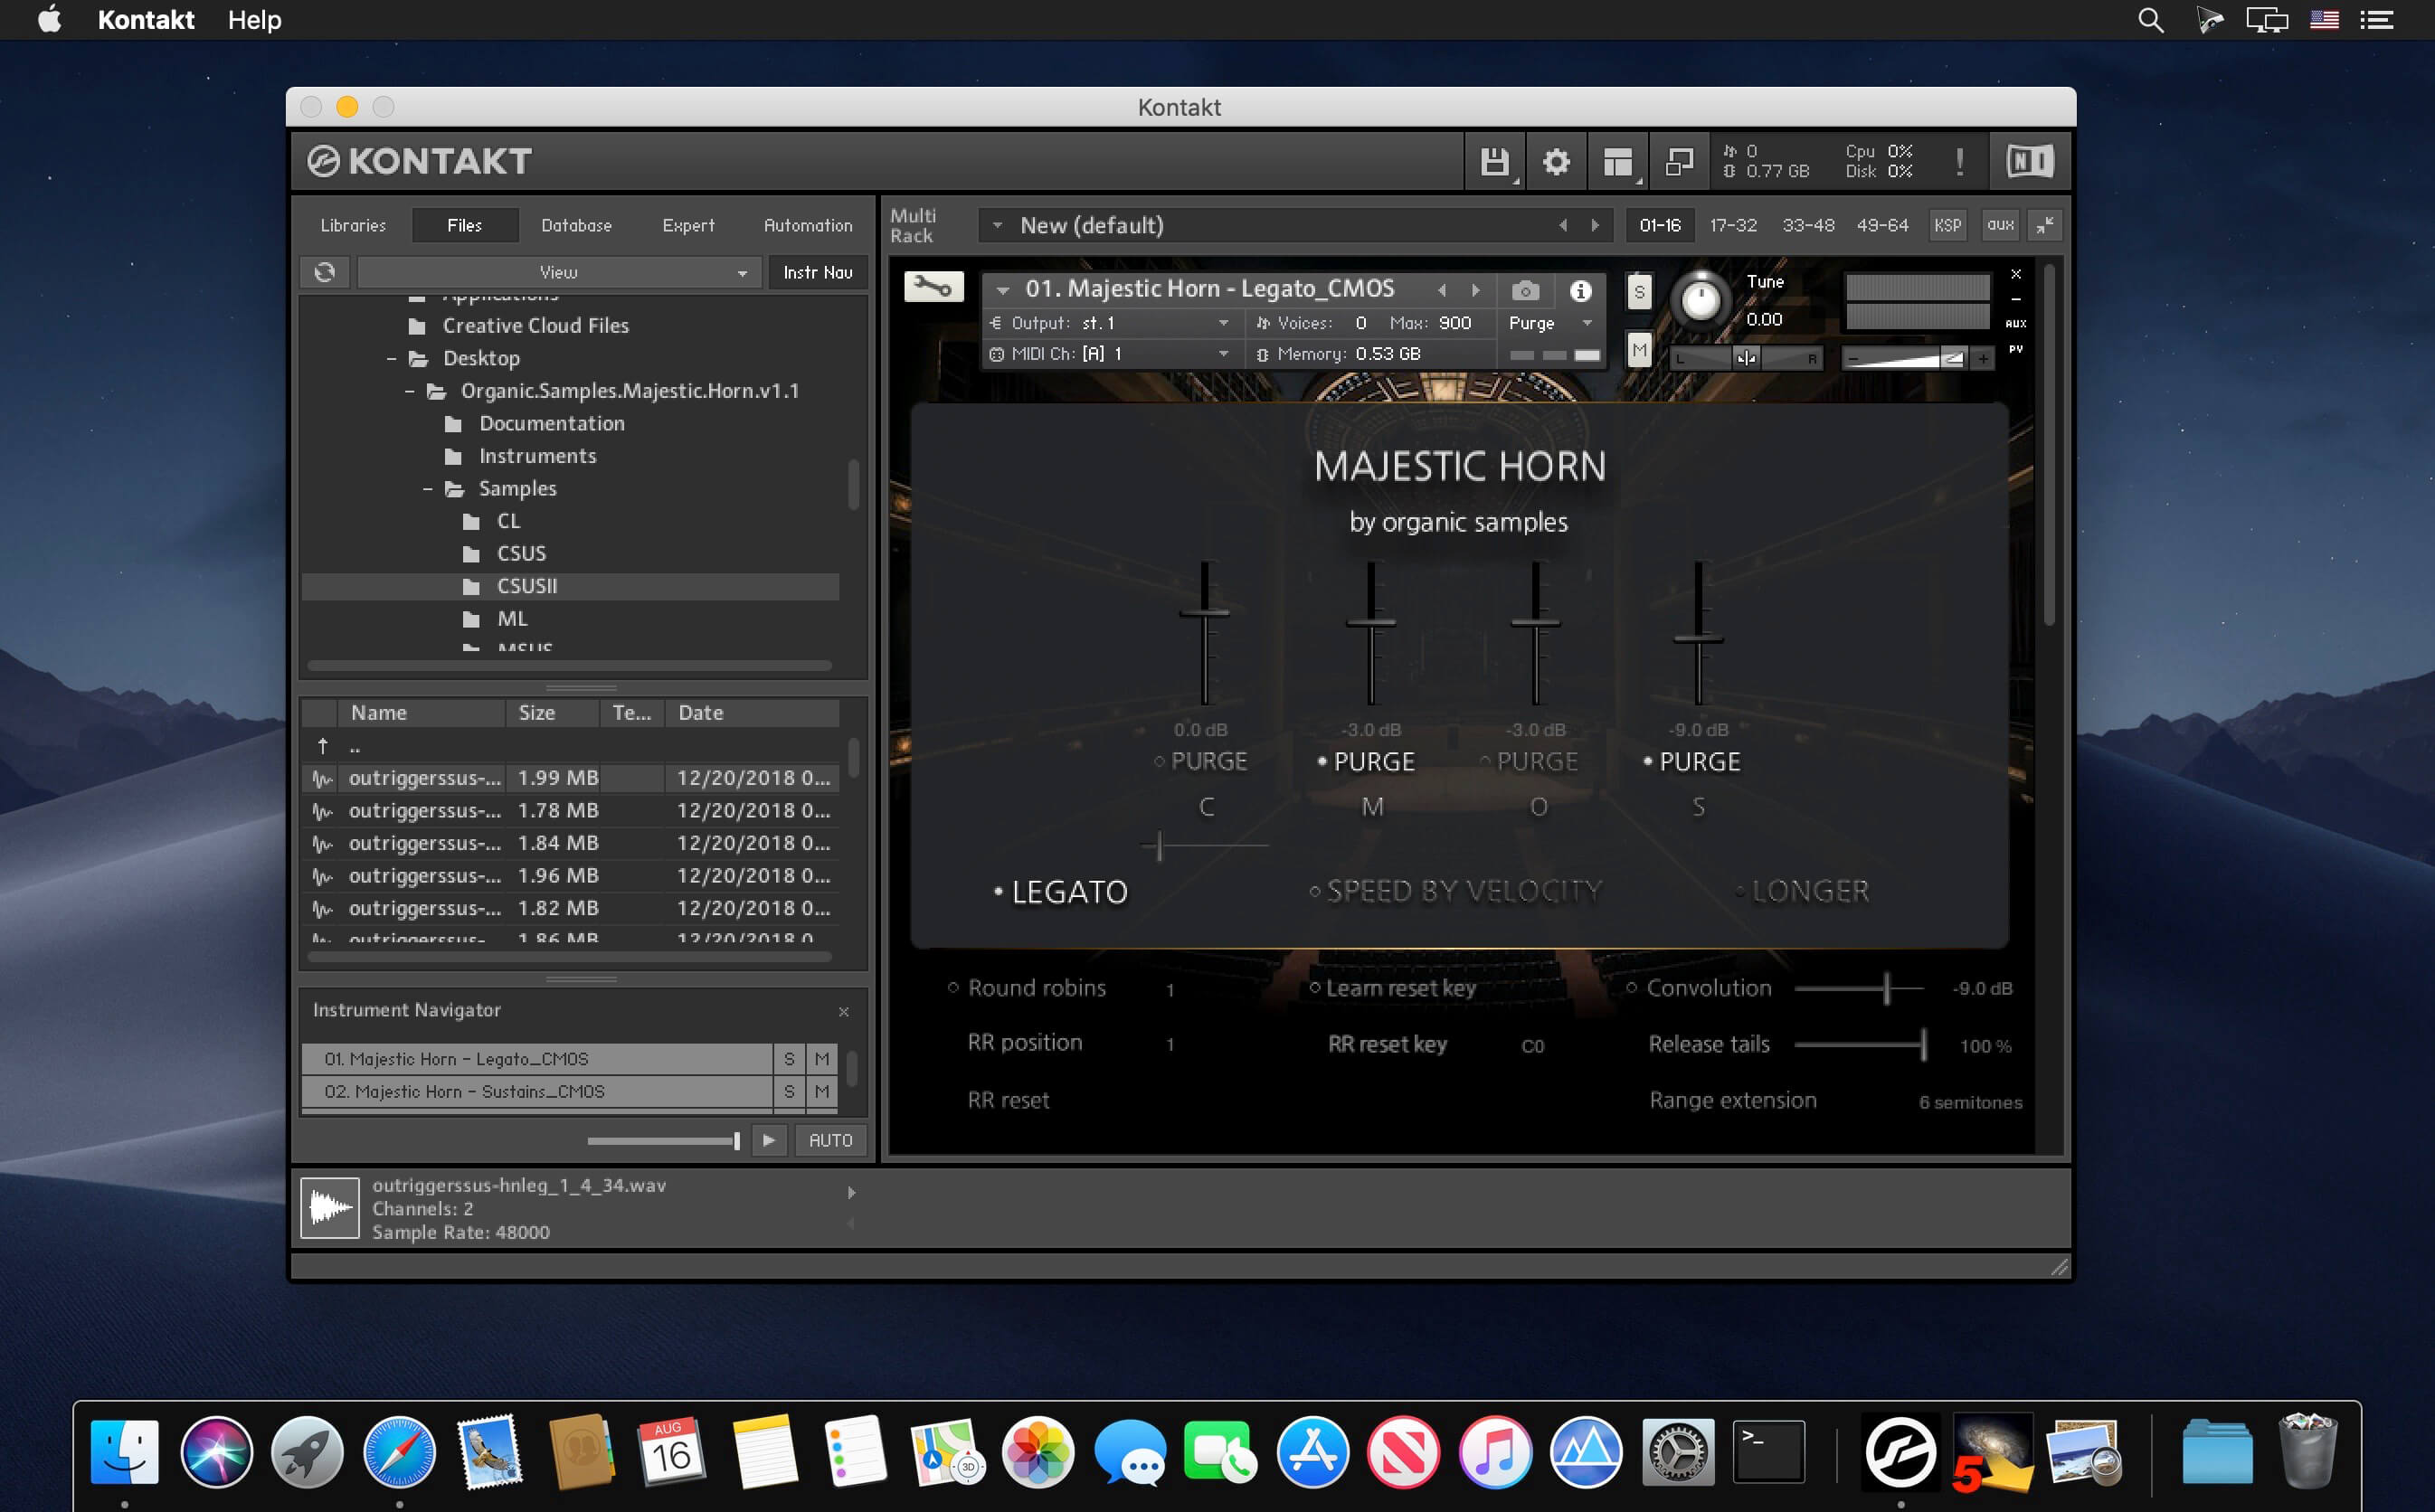Screen dimensions: 2435x1512
Task: Collapse the Samples folder
Action: click(428, 490)
